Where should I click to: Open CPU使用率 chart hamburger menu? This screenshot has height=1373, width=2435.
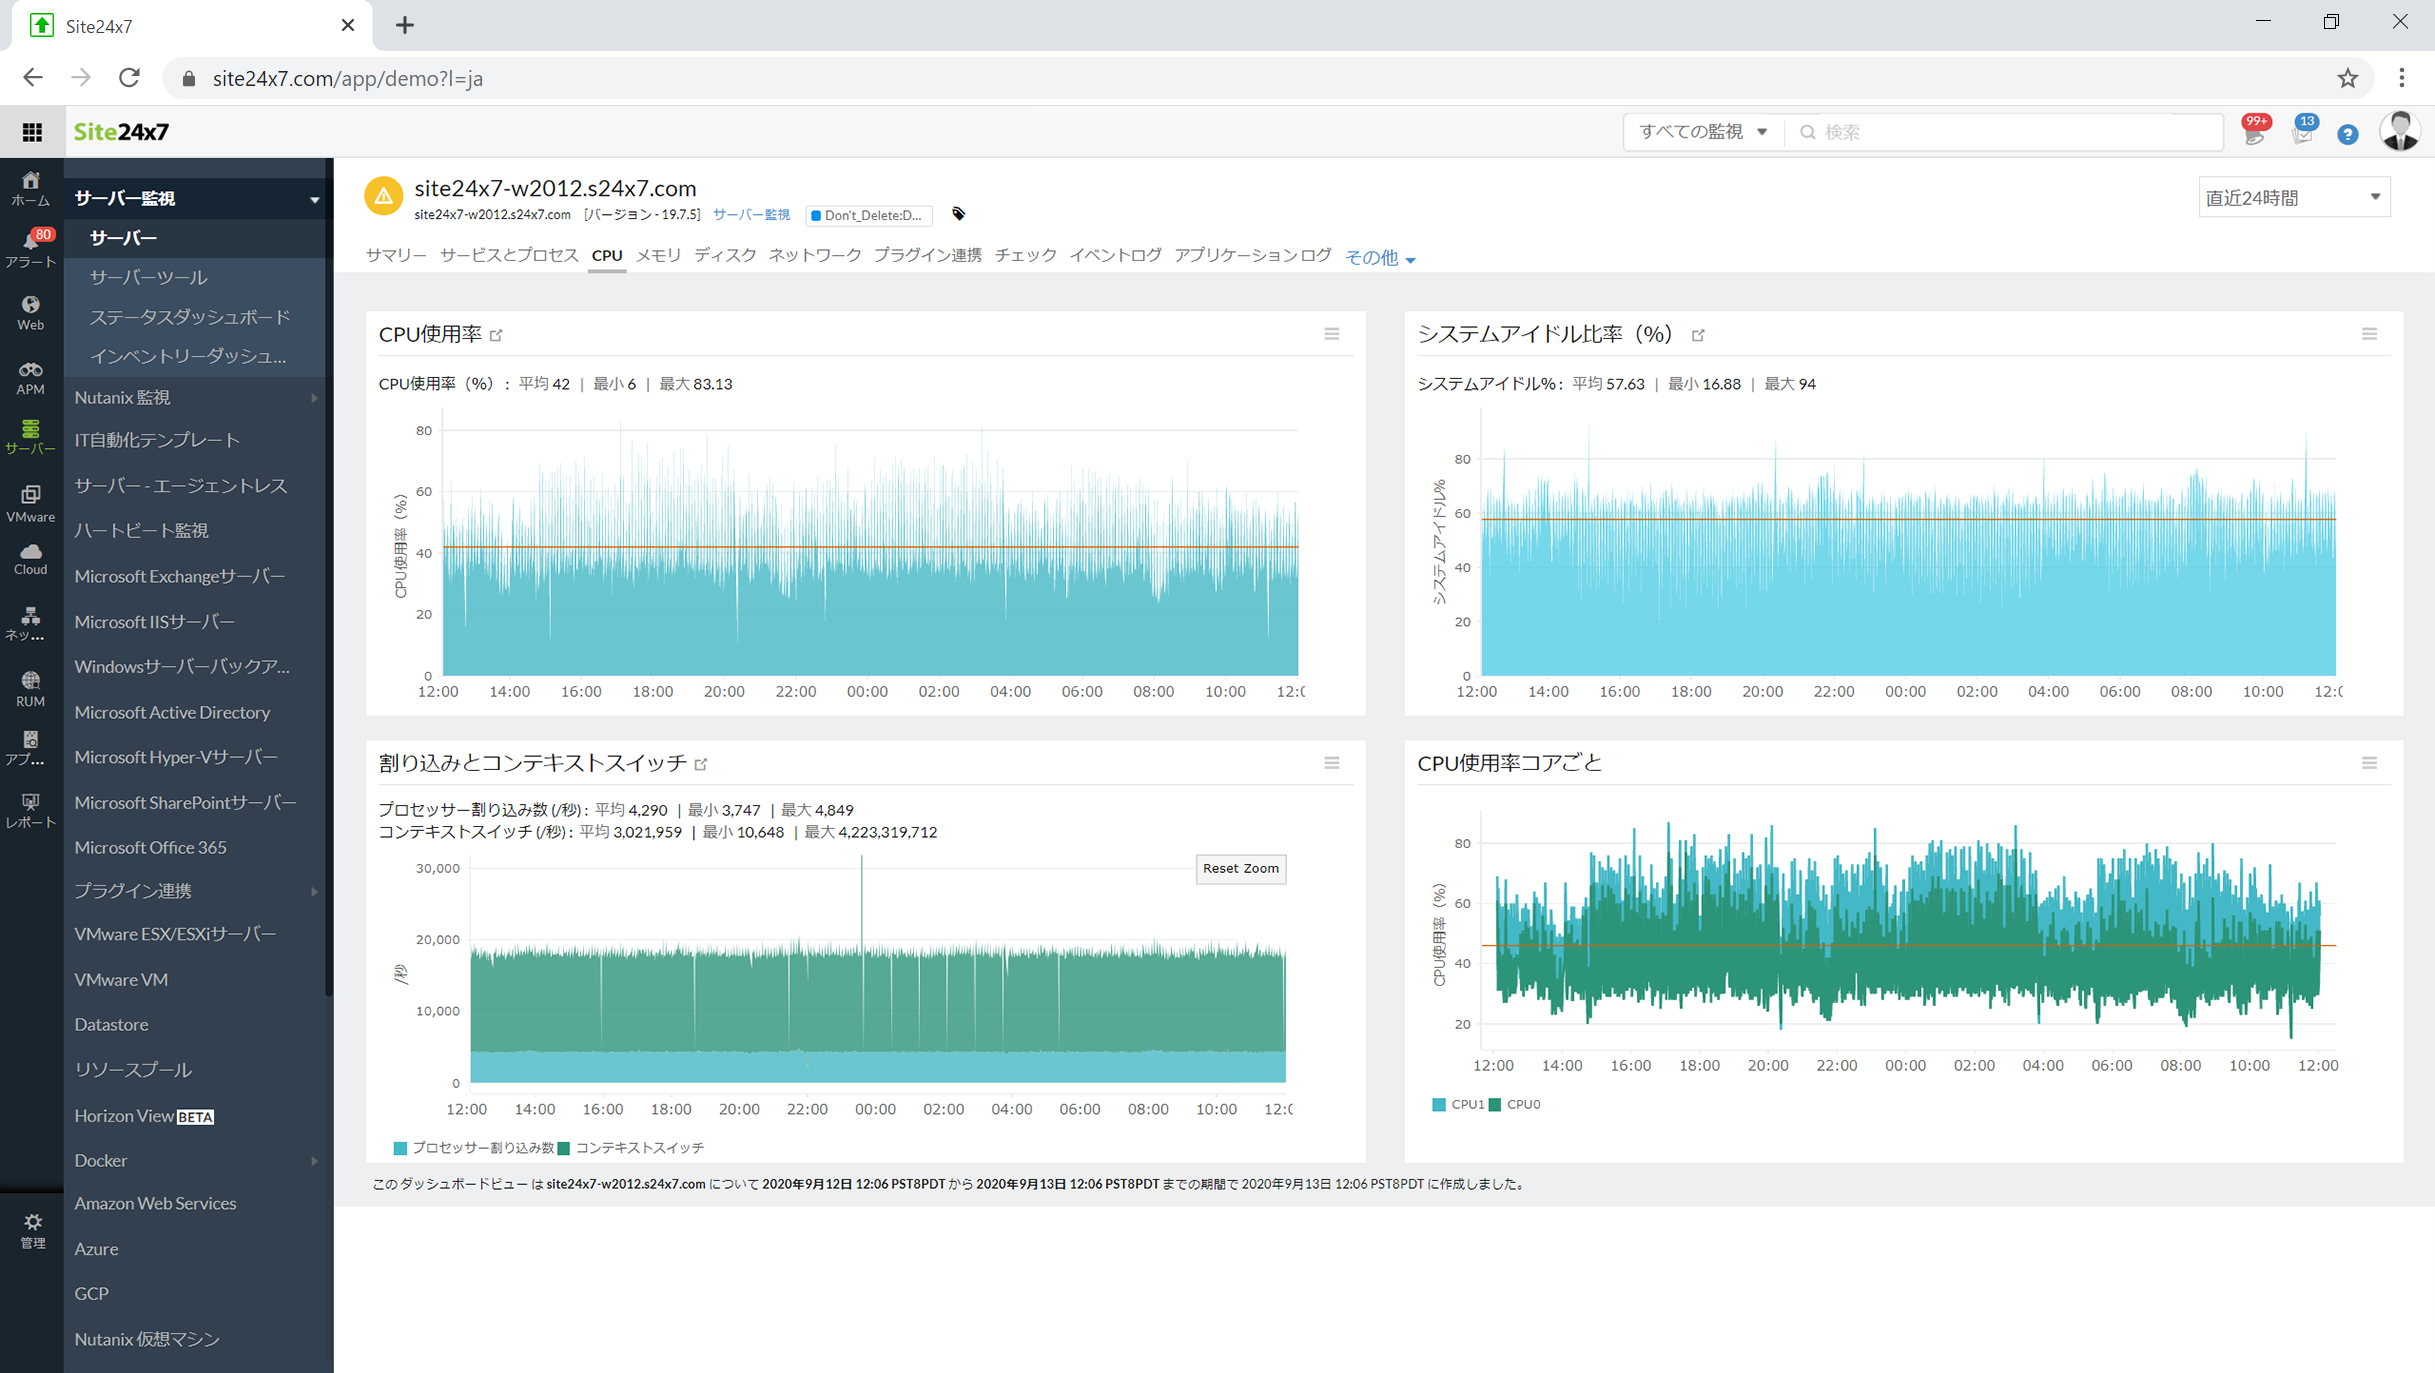[1332, 334]
